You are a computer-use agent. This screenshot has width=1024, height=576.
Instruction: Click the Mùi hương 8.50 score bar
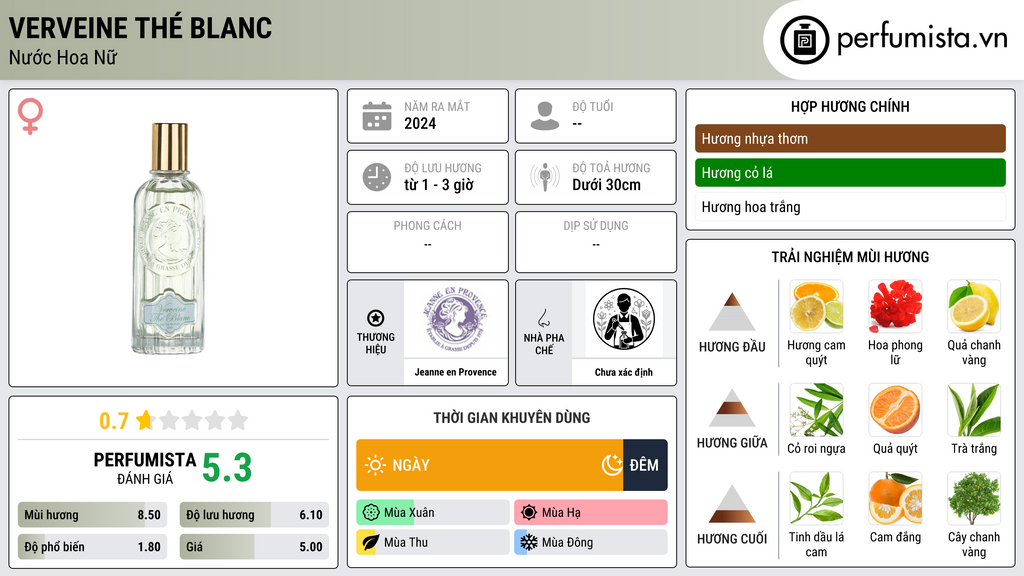(x=92, y=515)
